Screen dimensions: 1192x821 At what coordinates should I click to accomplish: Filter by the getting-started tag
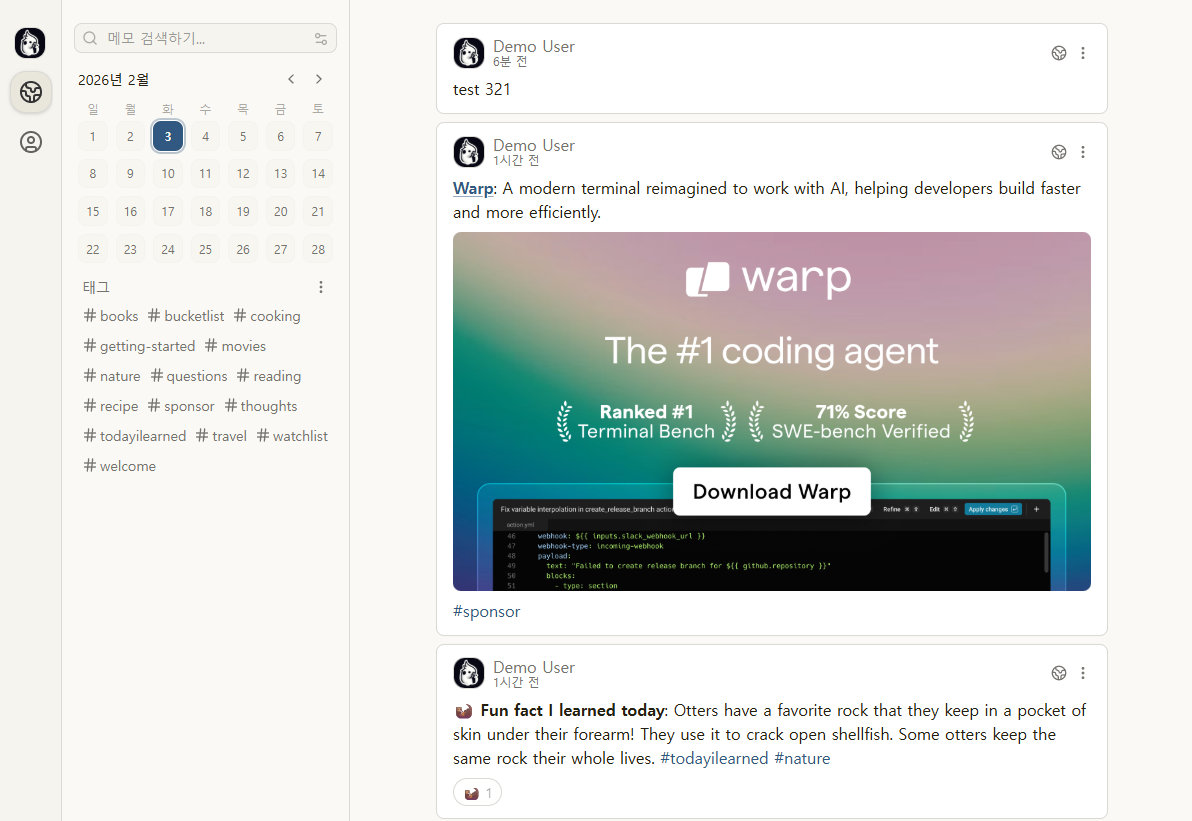139,346
